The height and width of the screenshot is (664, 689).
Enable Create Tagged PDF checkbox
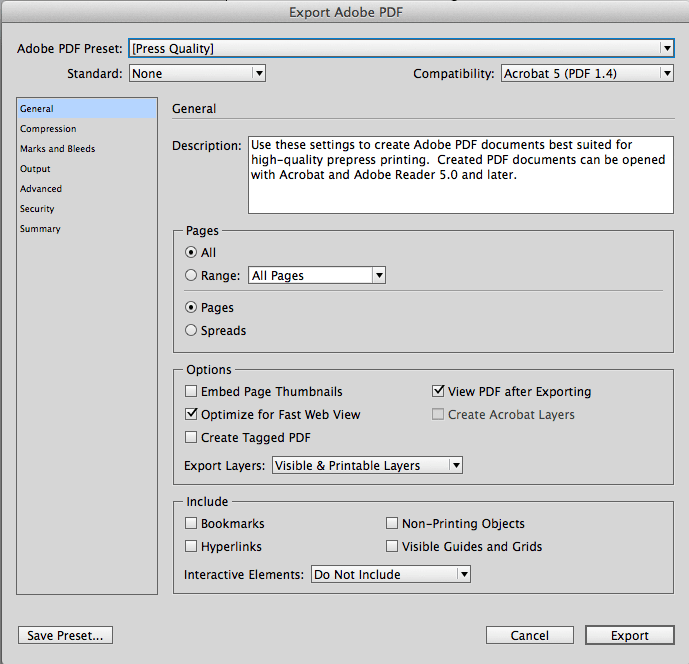click(191, 437)
